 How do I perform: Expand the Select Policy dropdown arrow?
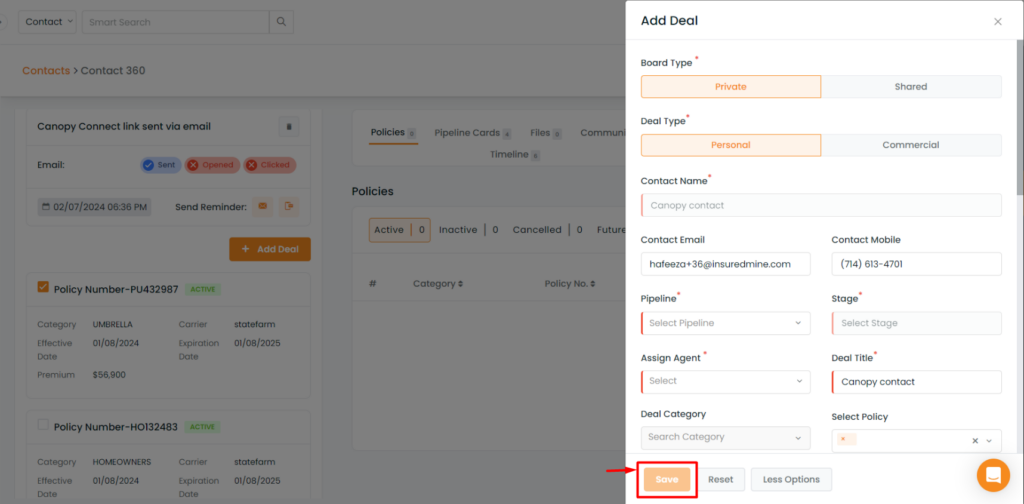[x=989, y=441]
